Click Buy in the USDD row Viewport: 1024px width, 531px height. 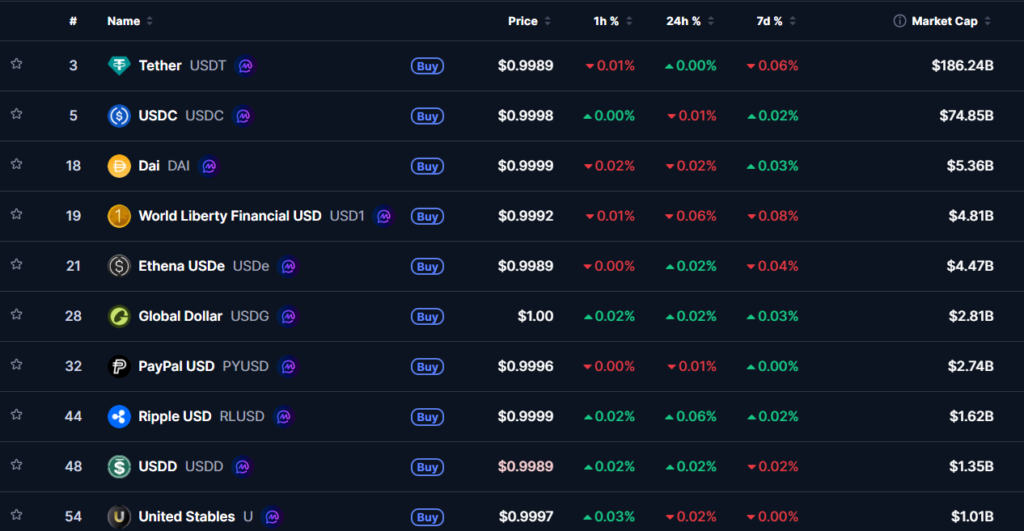point(427,467)
